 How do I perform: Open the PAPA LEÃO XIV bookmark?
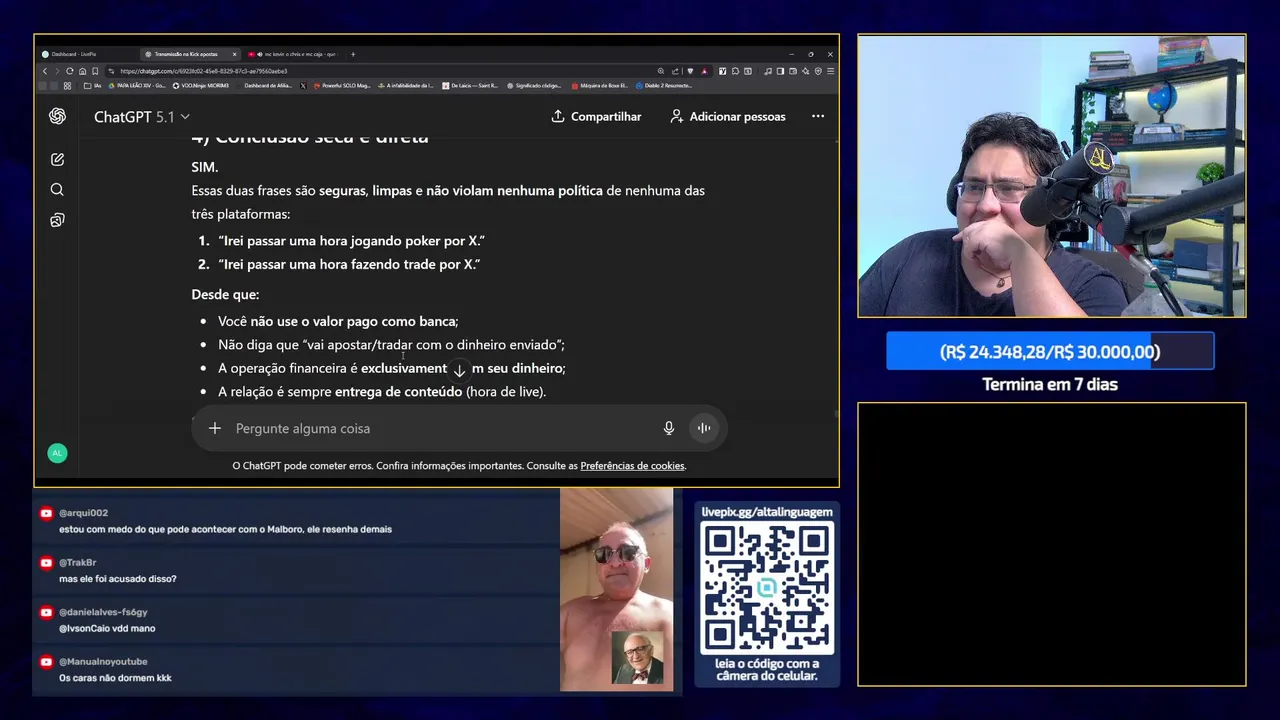click(136, 86)
